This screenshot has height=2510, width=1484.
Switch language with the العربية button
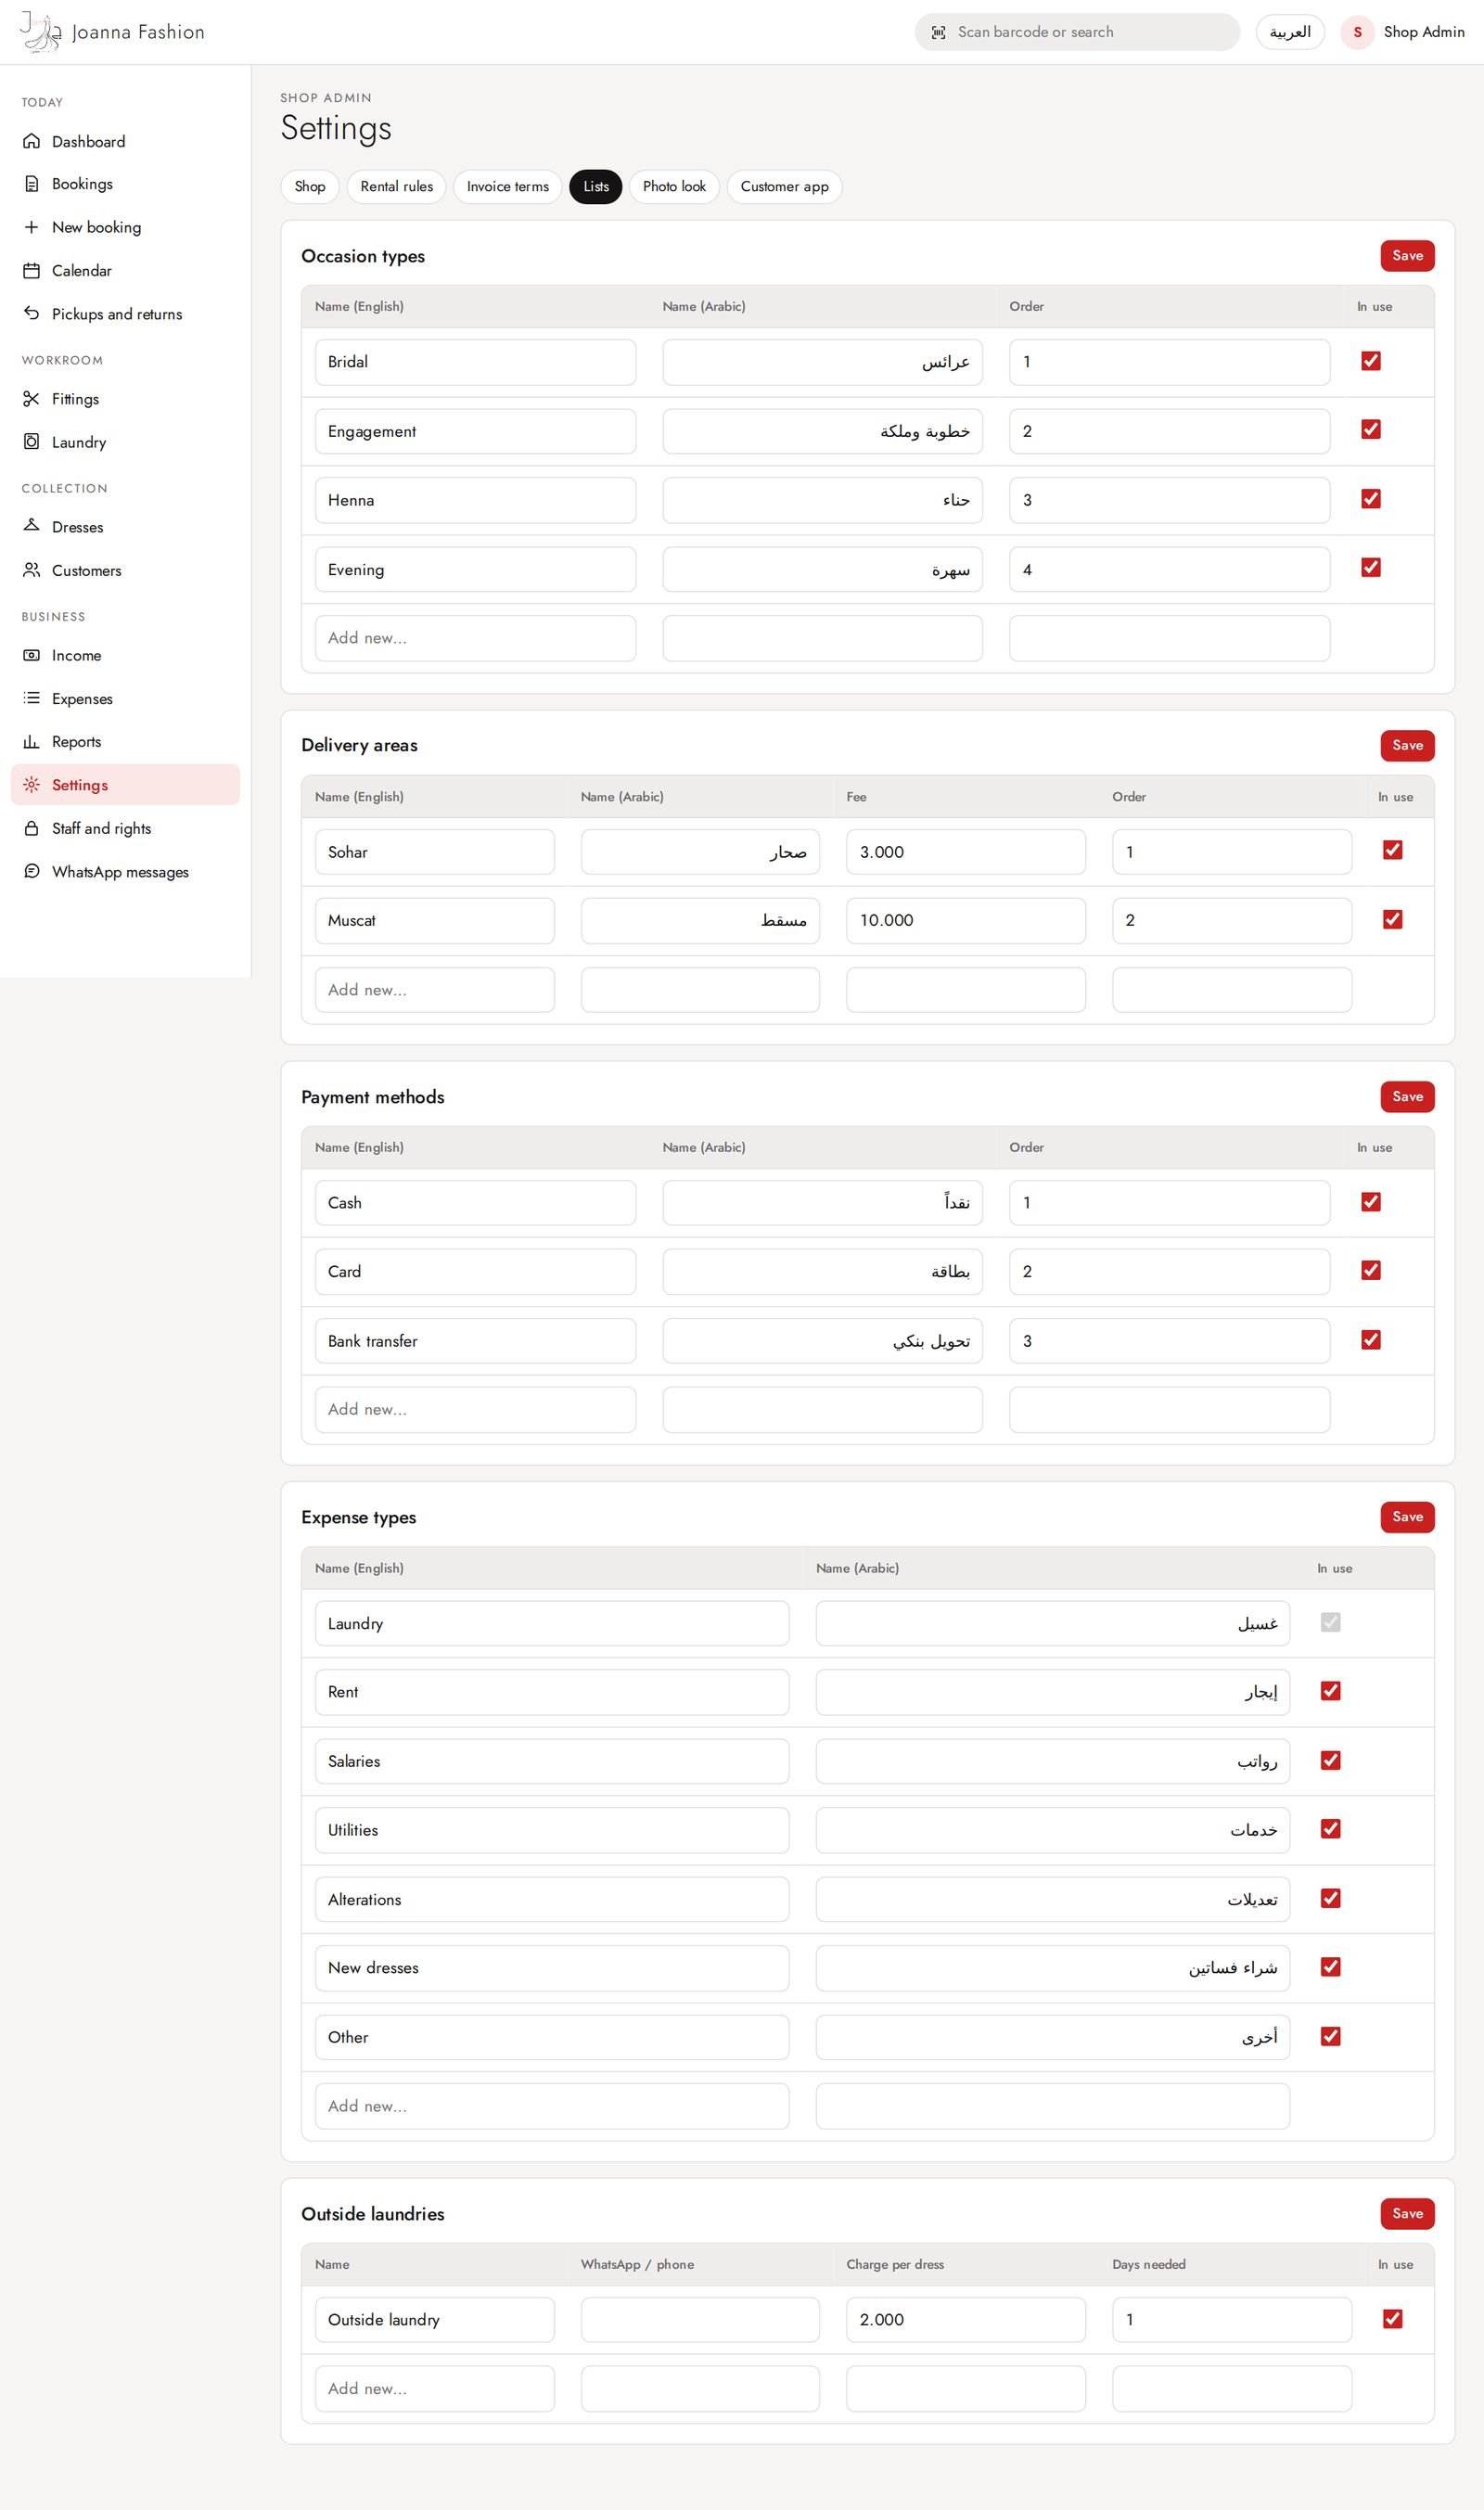[1290, 32]
